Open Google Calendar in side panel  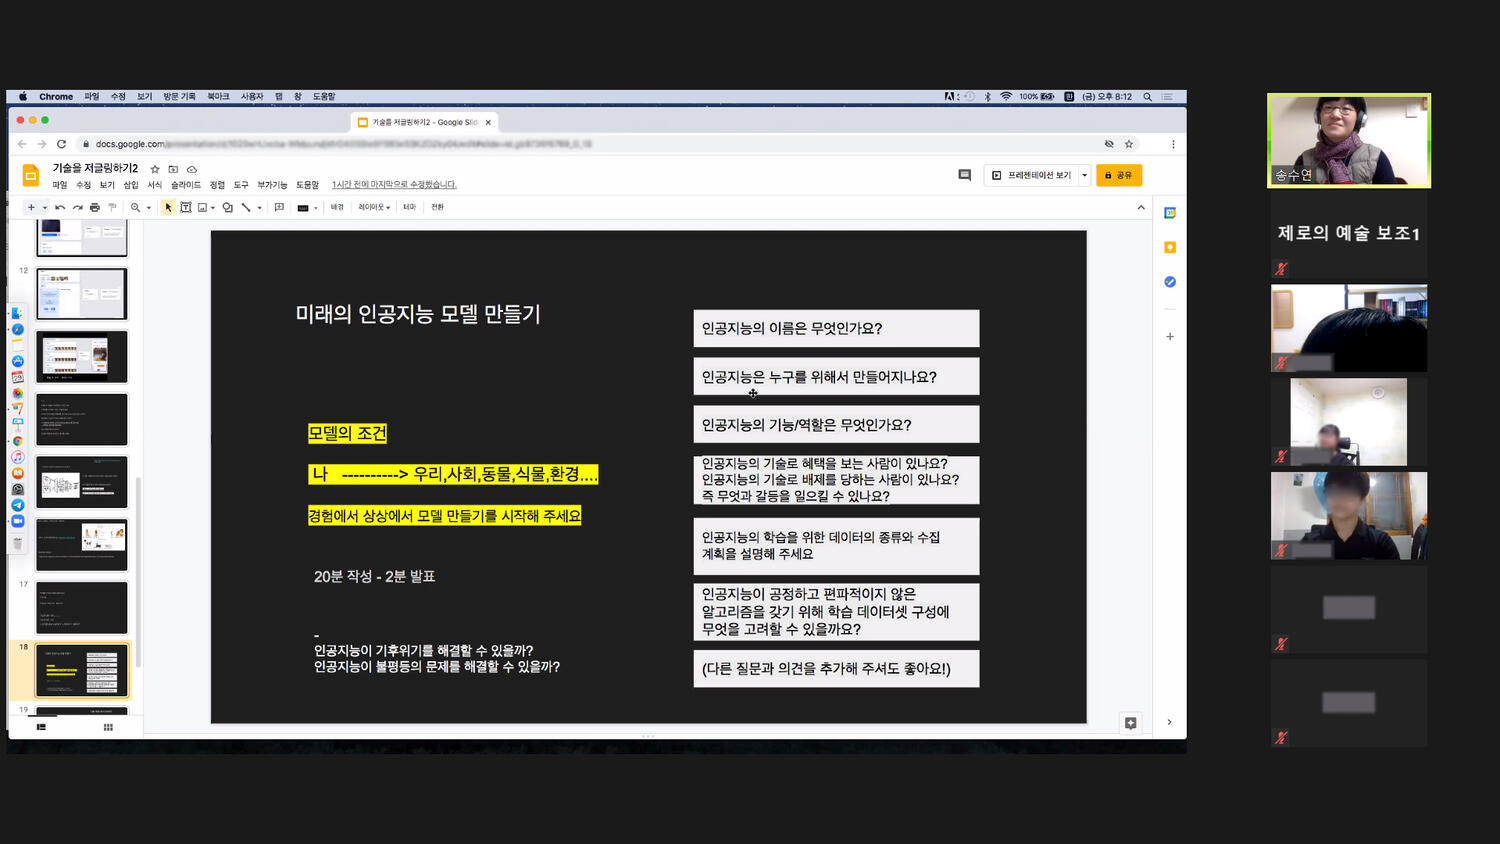pyautogui.click(x=1170, y=213)
